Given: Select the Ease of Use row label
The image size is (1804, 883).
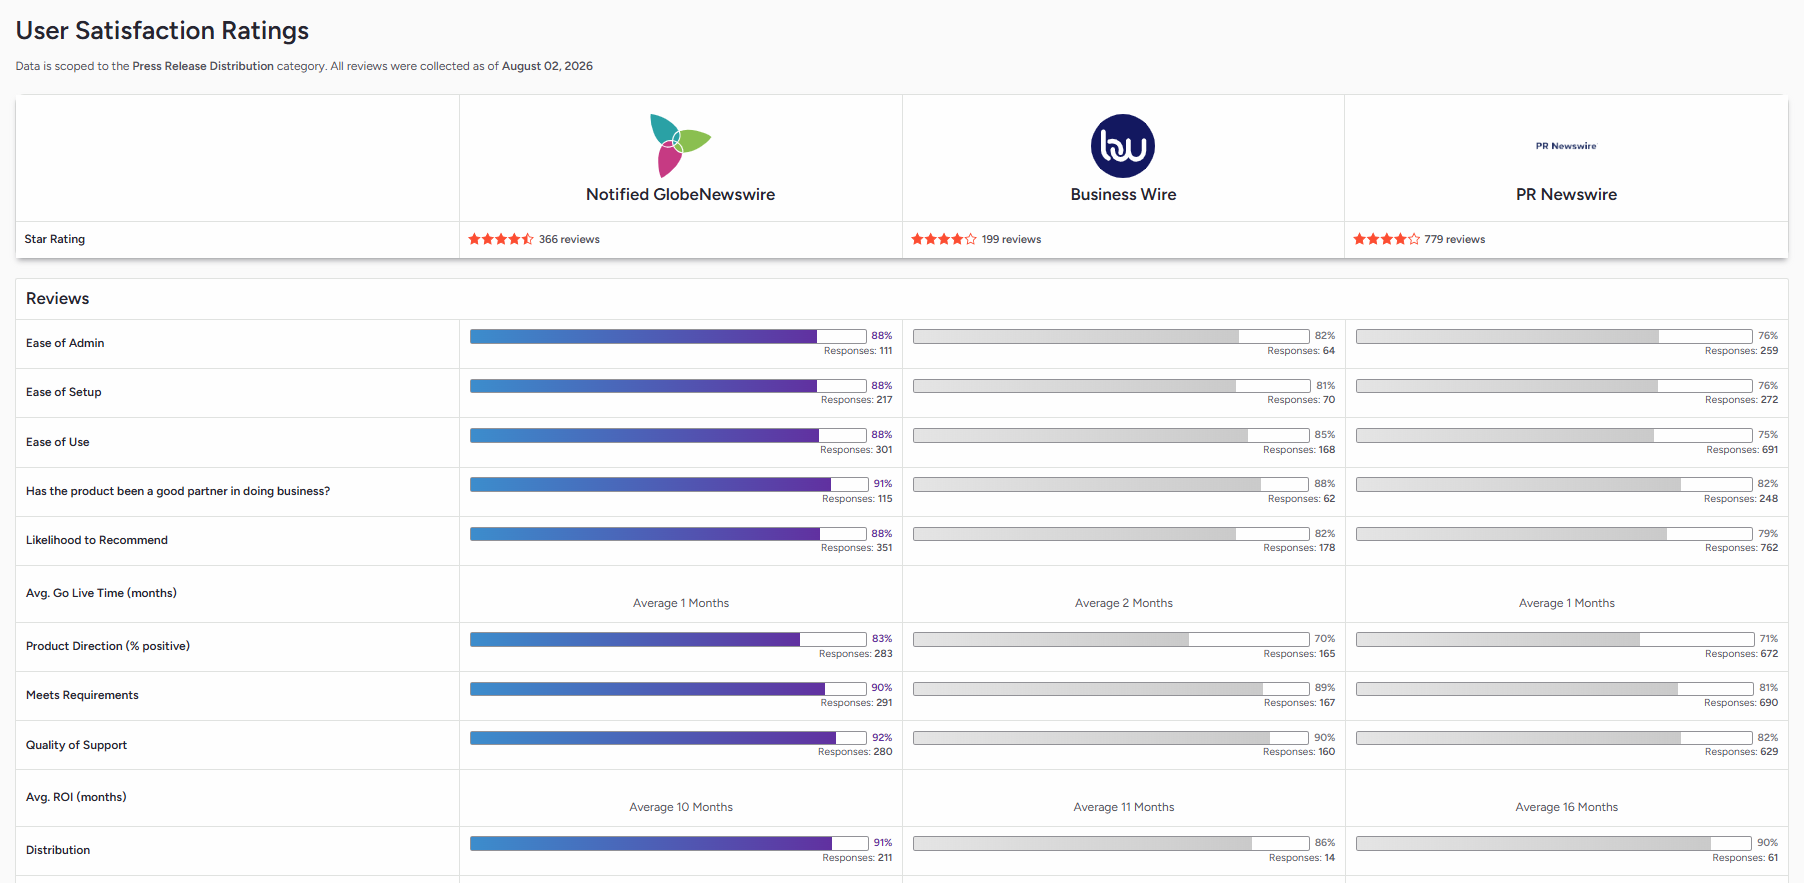Looking at the screenshot, I should click(58, 442).
